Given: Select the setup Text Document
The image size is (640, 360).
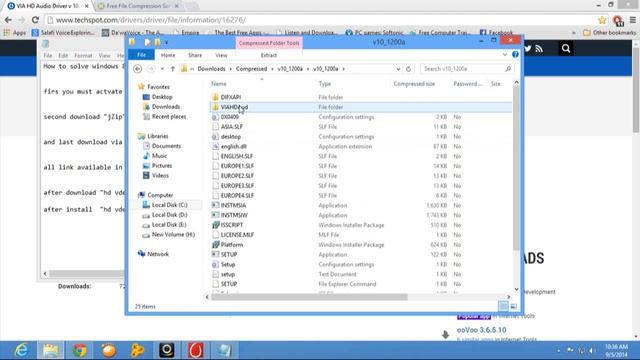Looking at the screenshot, I should click(228, 274).
